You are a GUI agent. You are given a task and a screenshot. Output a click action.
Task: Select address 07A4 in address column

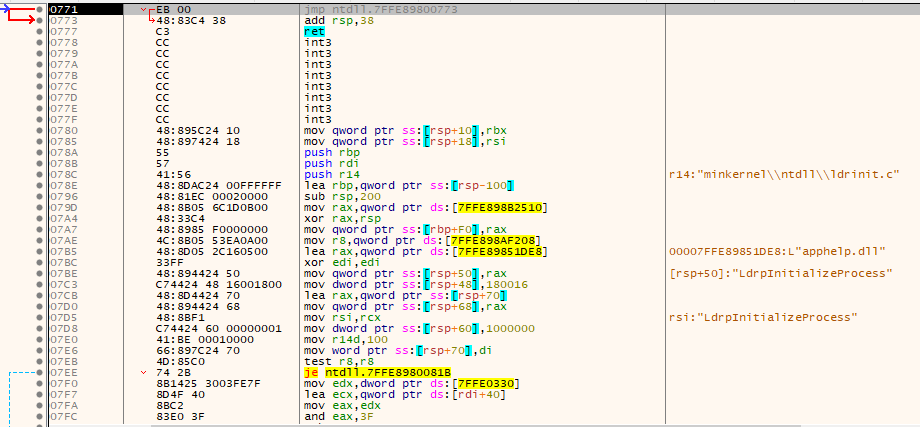coord(62,218)
